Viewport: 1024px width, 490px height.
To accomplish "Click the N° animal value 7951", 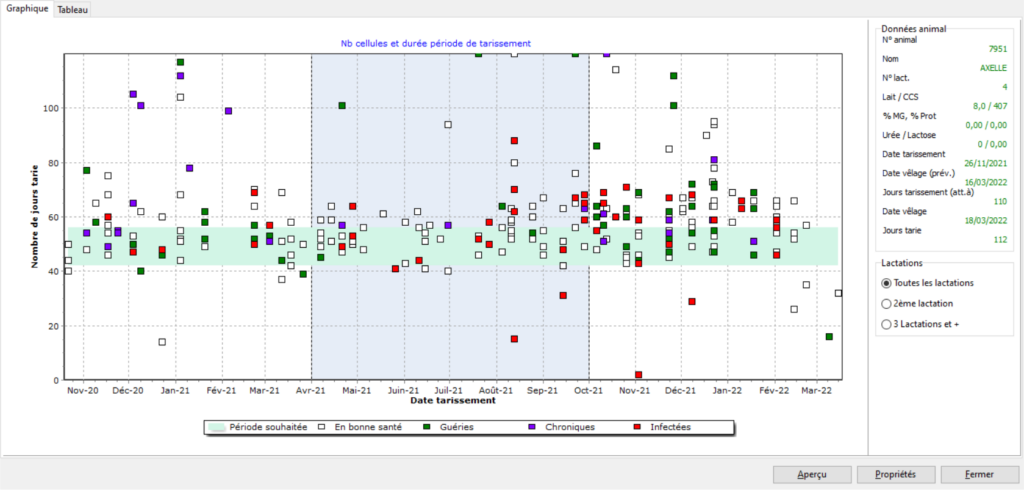I will coord(997,48).
